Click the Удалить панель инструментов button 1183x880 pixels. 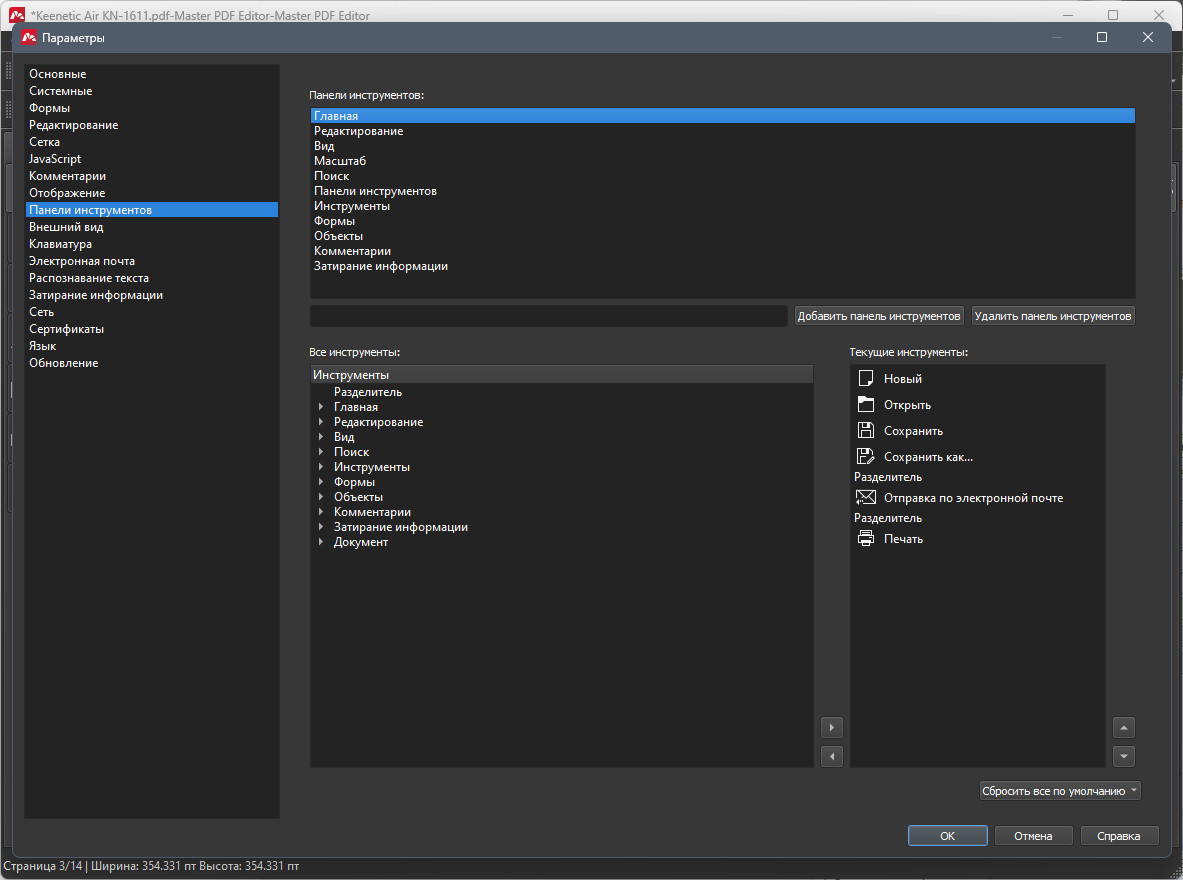(x=1052, y=316)
